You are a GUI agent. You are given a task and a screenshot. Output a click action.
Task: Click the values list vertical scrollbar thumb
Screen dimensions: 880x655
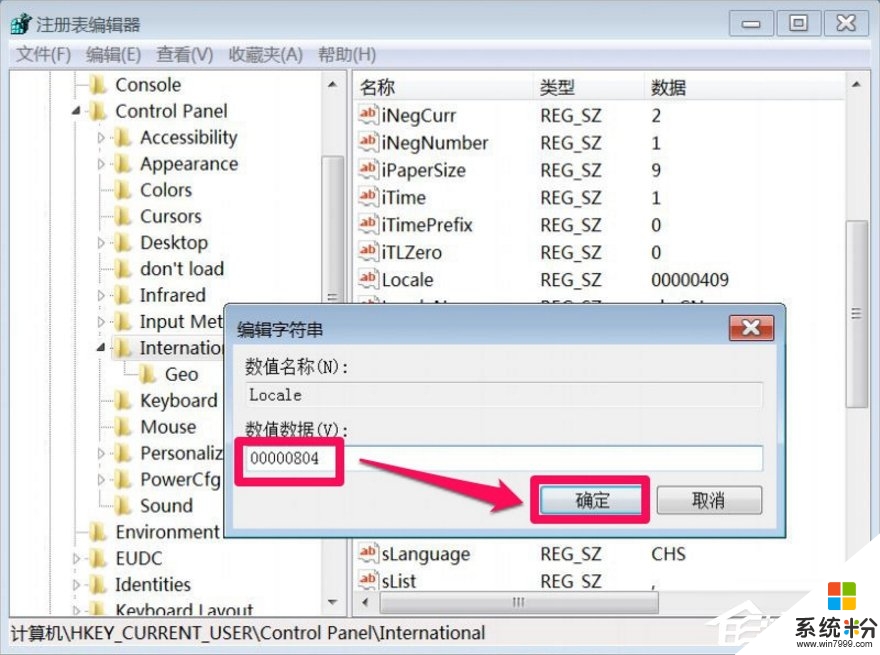pos(856,314)
